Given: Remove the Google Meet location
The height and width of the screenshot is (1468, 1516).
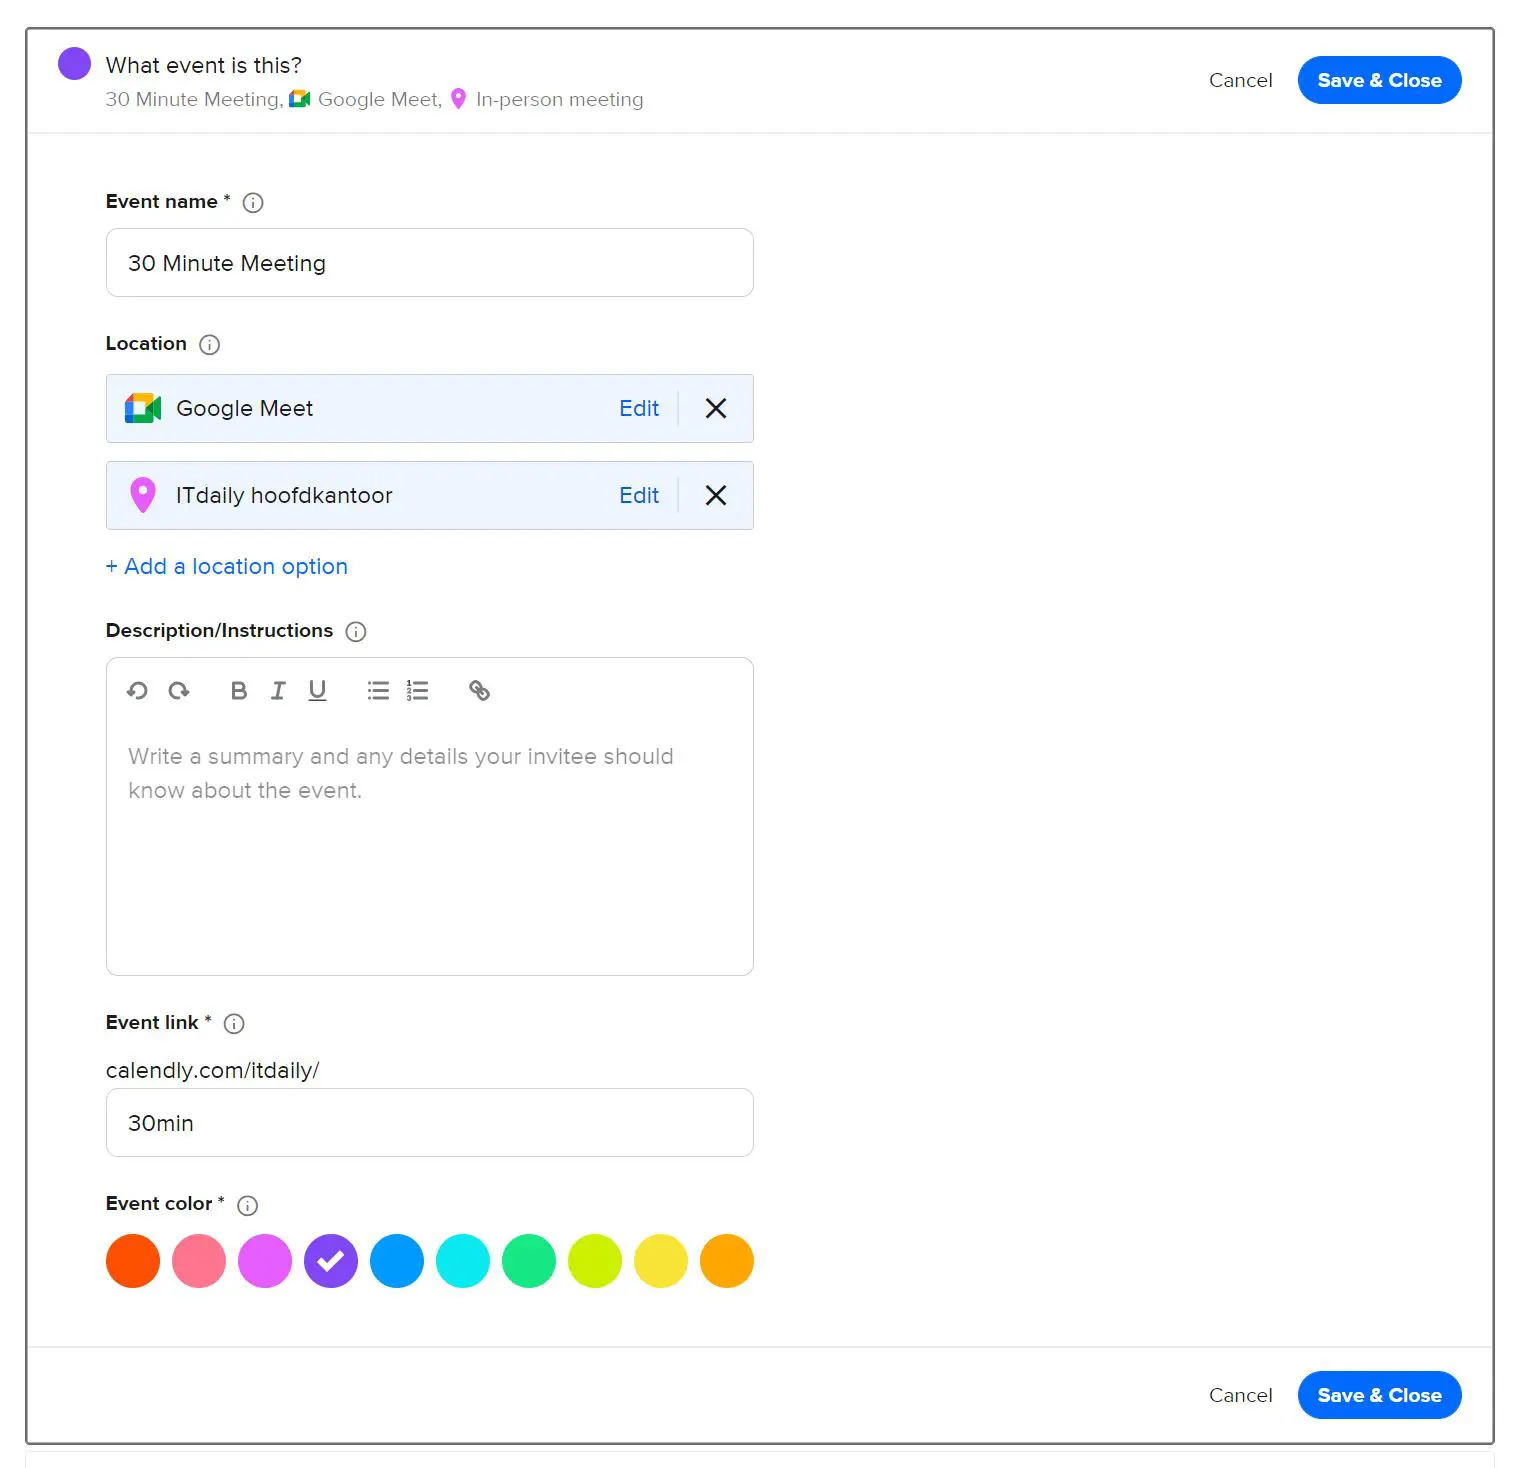Looking at the screenshot, I should pos(716,408).
